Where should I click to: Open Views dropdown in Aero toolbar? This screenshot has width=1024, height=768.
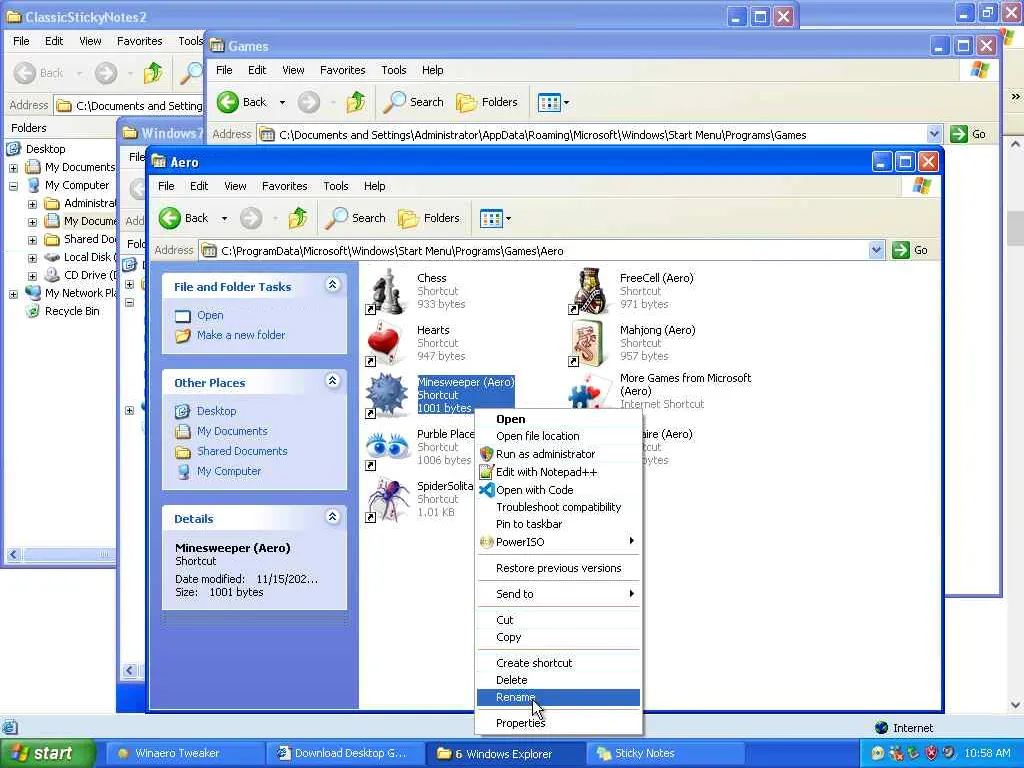[496, 218]
